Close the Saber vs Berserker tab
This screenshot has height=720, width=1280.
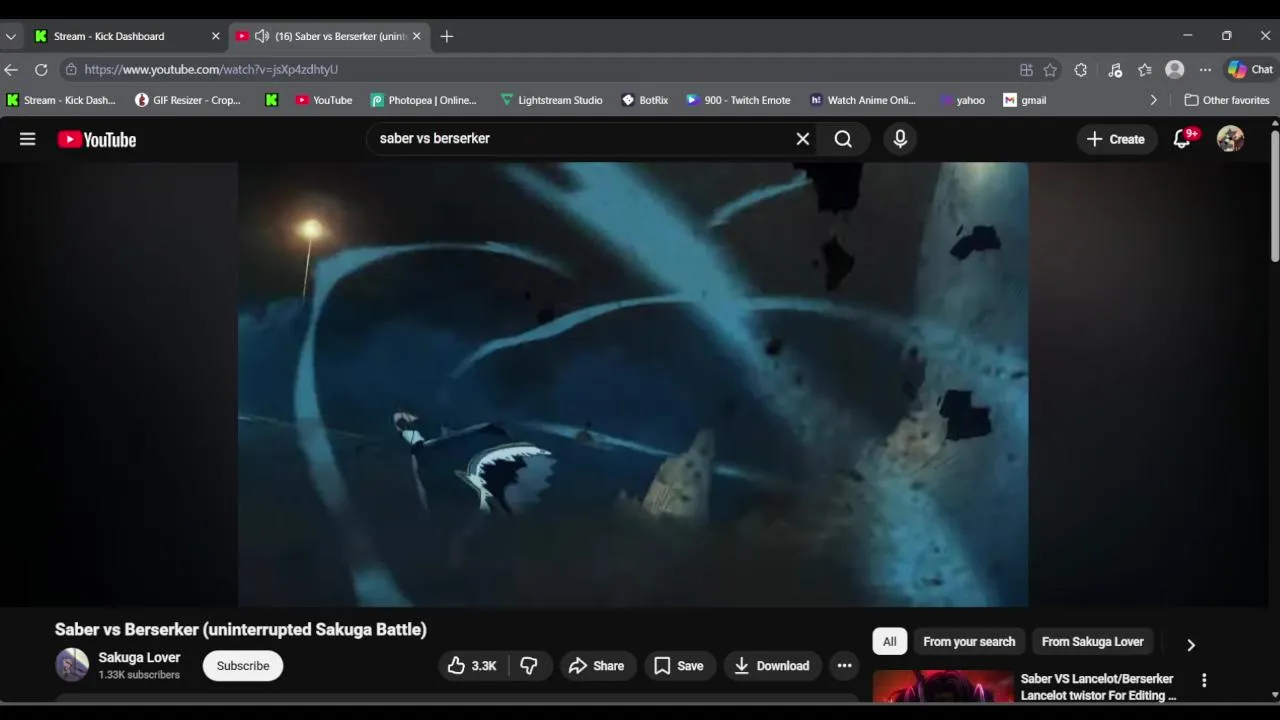tap(417, 36)
